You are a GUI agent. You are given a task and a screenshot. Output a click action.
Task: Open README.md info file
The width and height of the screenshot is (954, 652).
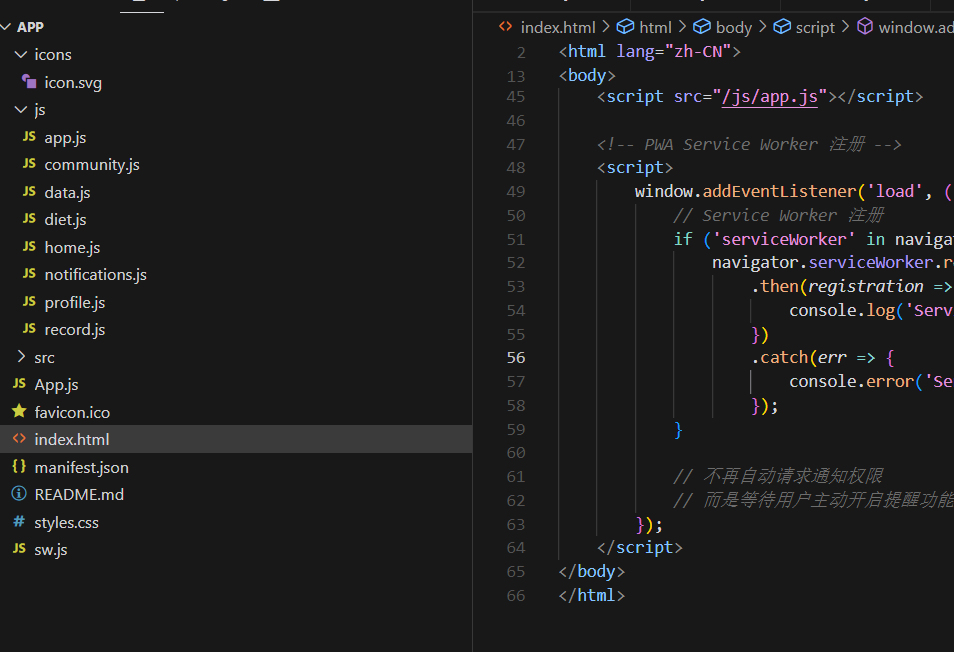tap(79, 494)
